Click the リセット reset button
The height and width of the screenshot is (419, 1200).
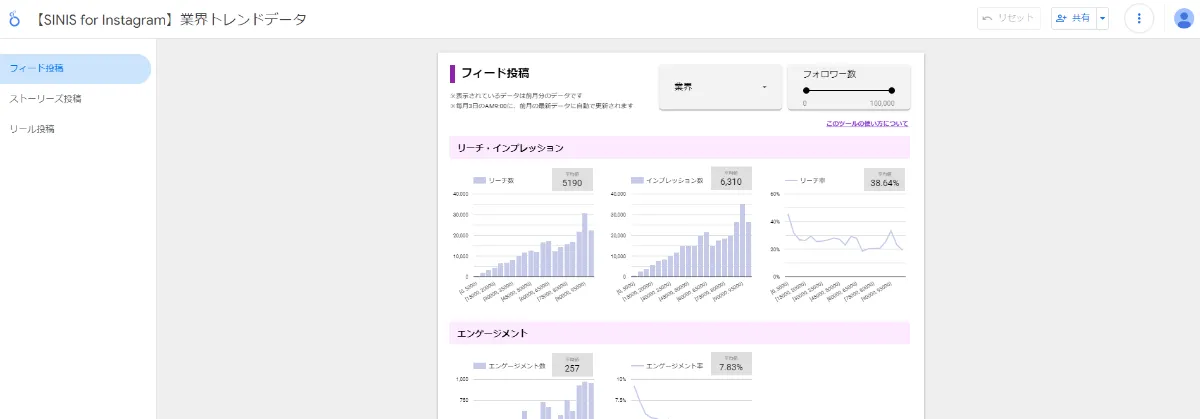1009,19
